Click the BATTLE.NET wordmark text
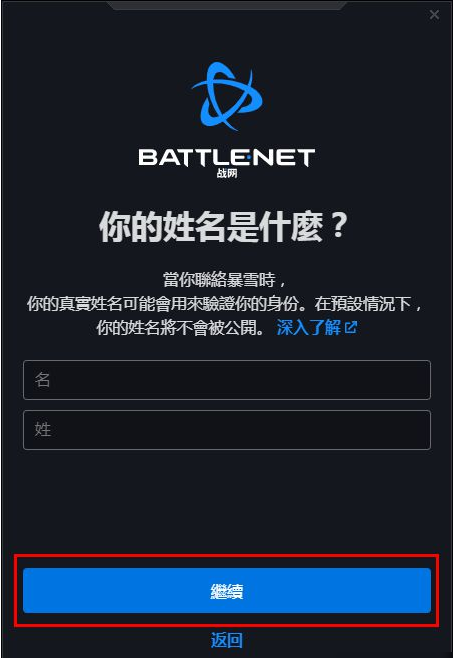The height and width of the screenshot is (658, 453). (x=227, y=157)
